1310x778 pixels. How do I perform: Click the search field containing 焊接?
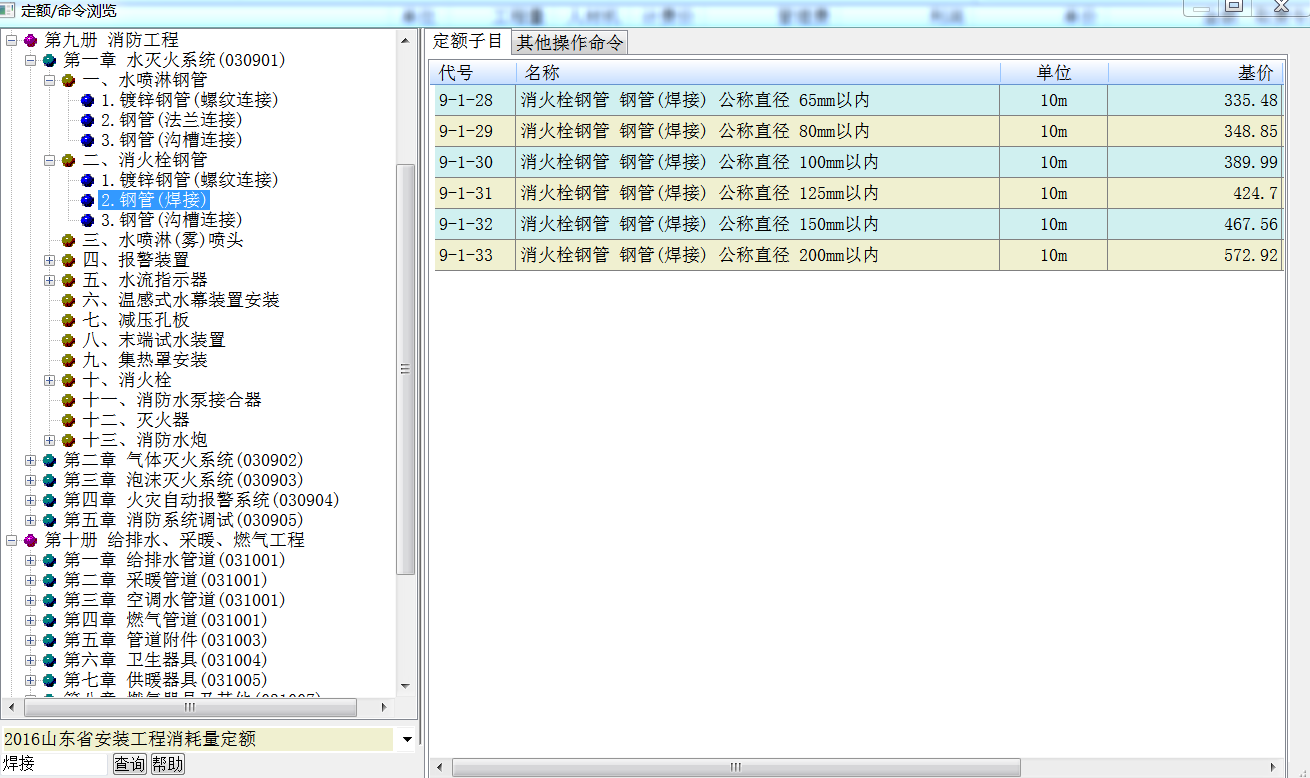click(x=54, y=765)
